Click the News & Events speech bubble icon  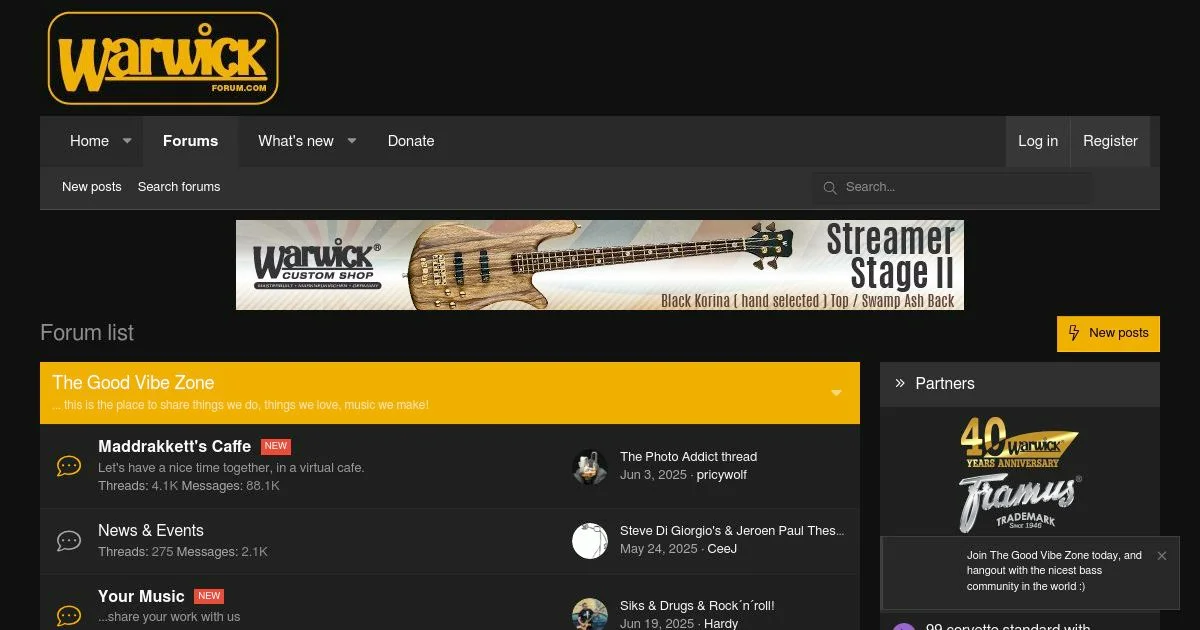69,541
